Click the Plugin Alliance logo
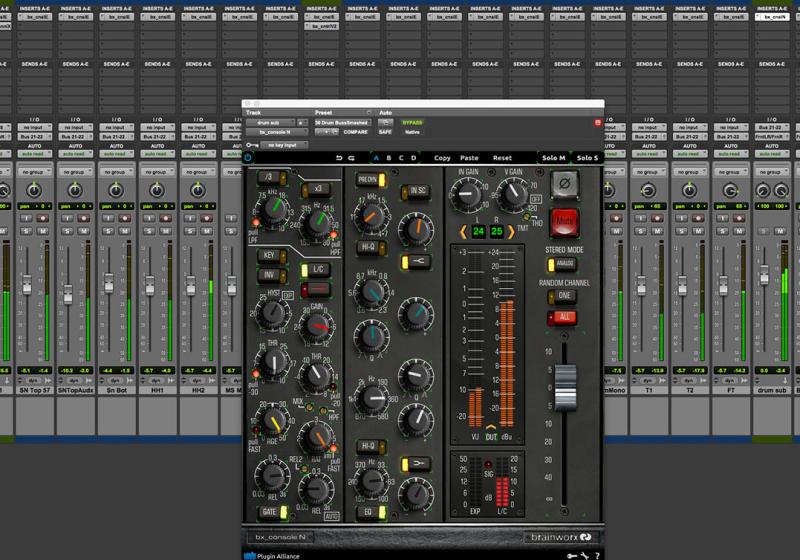Image resolution: width=800 pixels, height=560 pixels. pyautogui.click(x=272, y=556)
